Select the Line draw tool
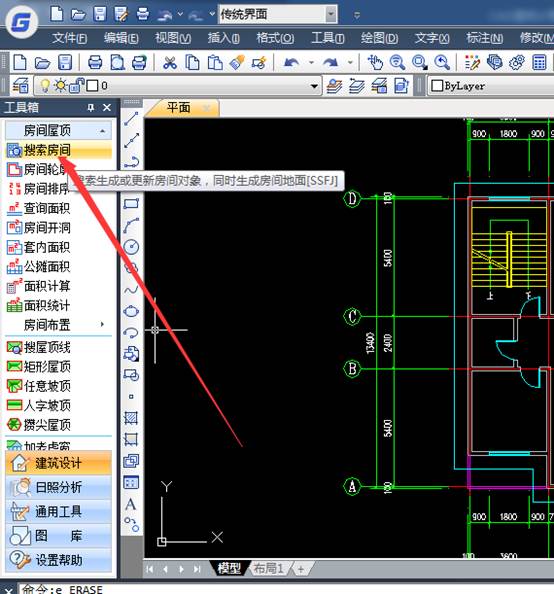 131,119
